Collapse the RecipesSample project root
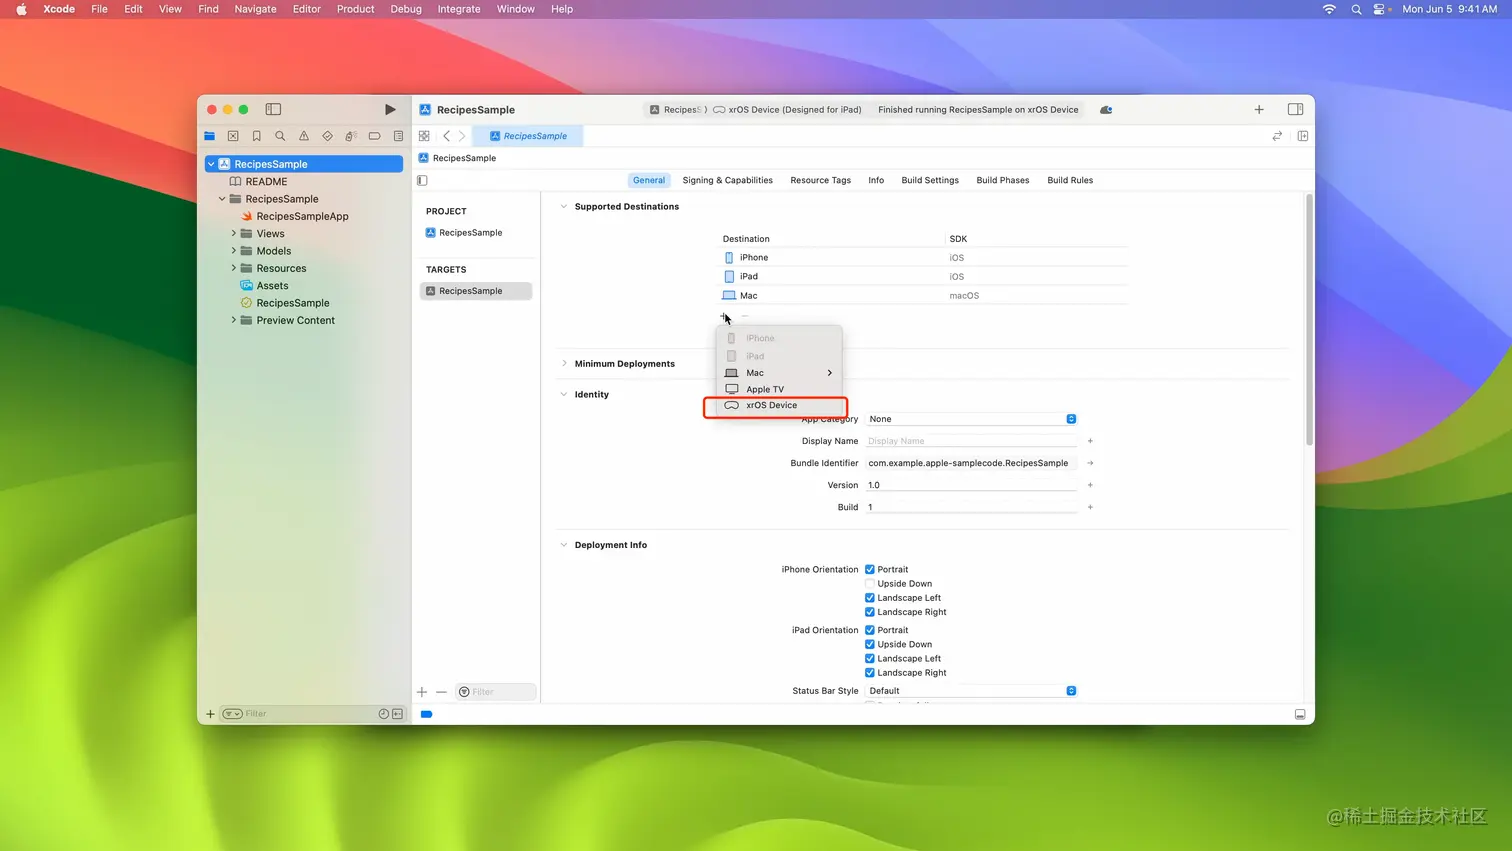This screenshot has width=1512, height=851. tap(211, 164)
